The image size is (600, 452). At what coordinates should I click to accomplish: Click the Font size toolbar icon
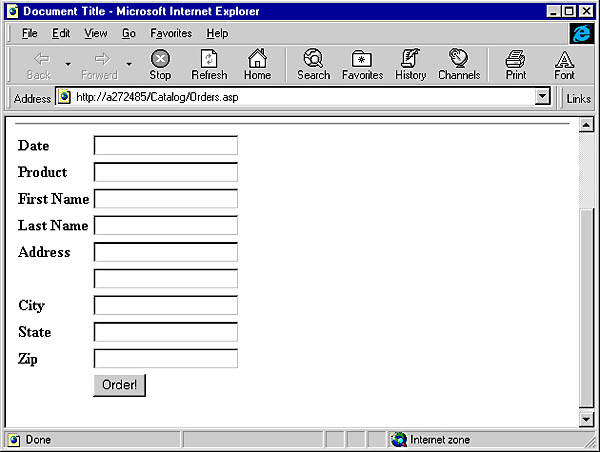pos(564,64)
